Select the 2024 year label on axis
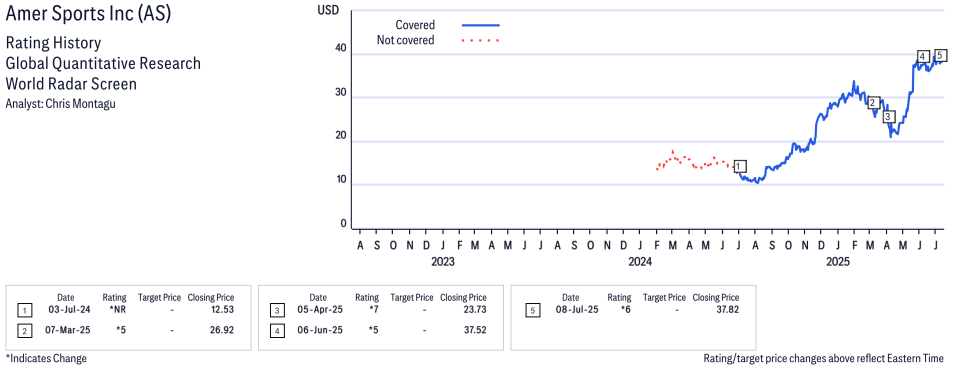955x365 pixels. point(640,263)
